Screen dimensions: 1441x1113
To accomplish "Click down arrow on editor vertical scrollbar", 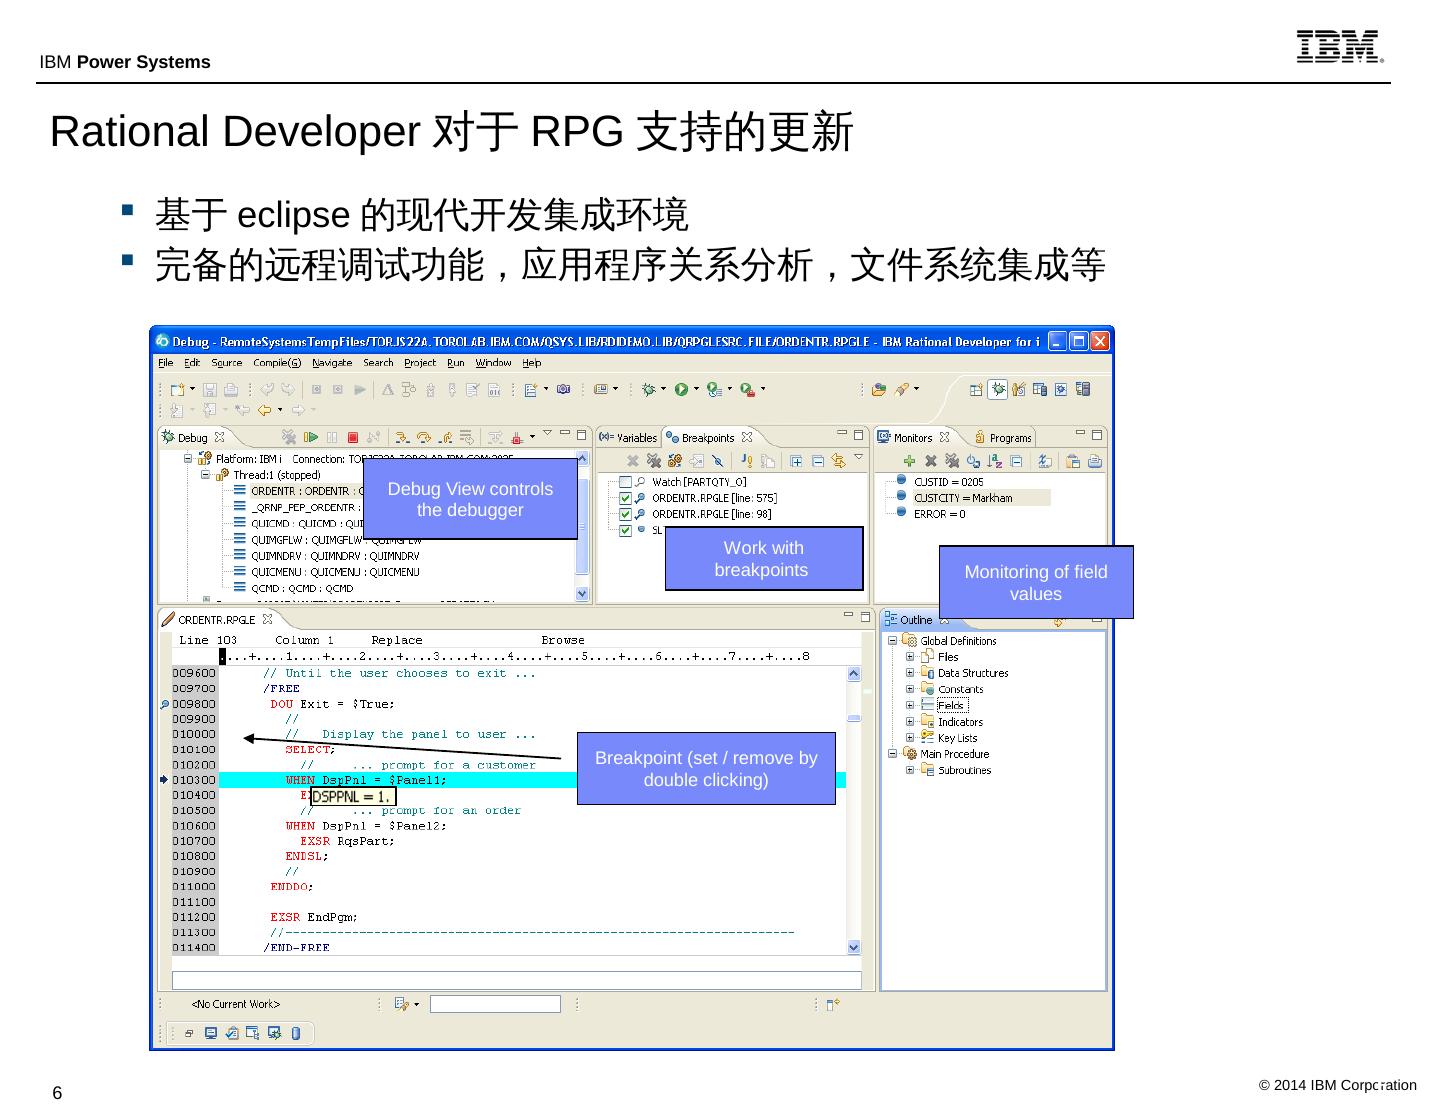I will (853, 946).
